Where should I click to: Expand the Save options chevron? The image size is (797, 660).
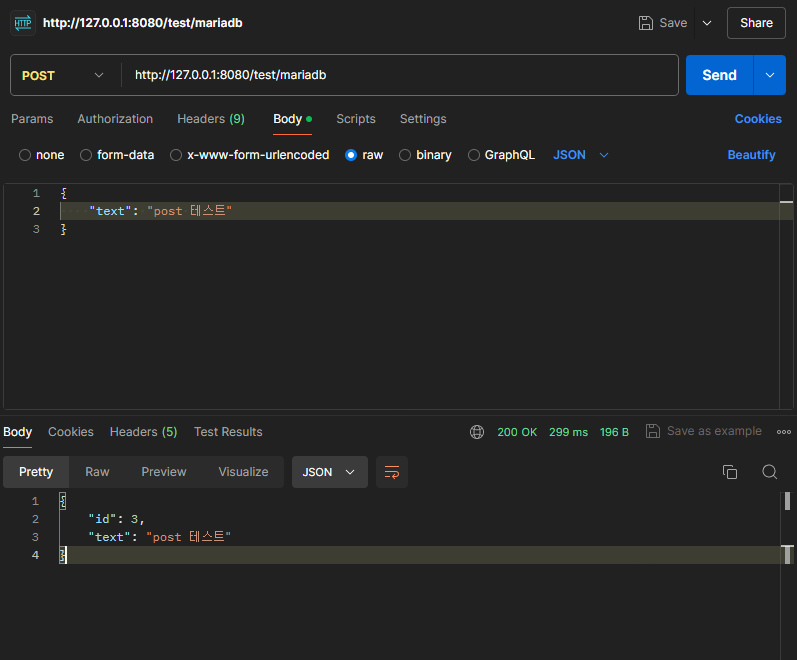click(707, 23)
